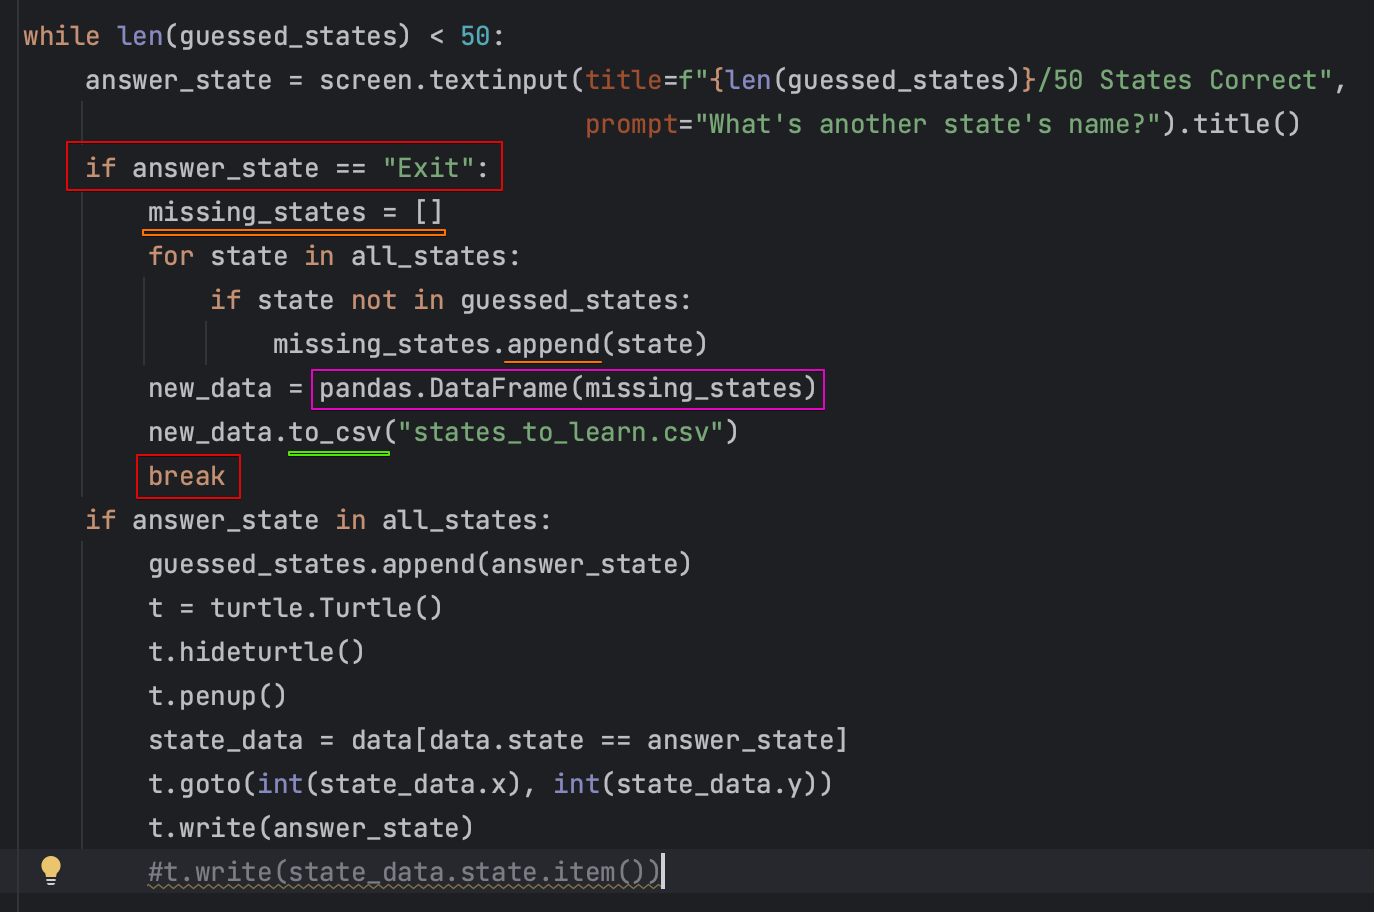This screenshot has height=912, width=1374.
Task: Click 'new_data' in the to_csv line
Action: pyautogui.click(x=210, y=433)
